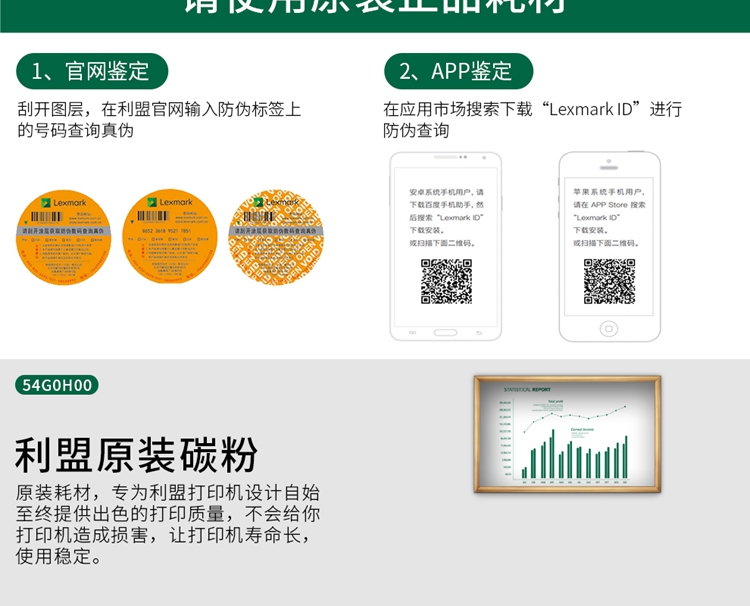Click the gray scratch-off strip on first sticker
Screen dimensions: 750x606
(x=66, y=230)
